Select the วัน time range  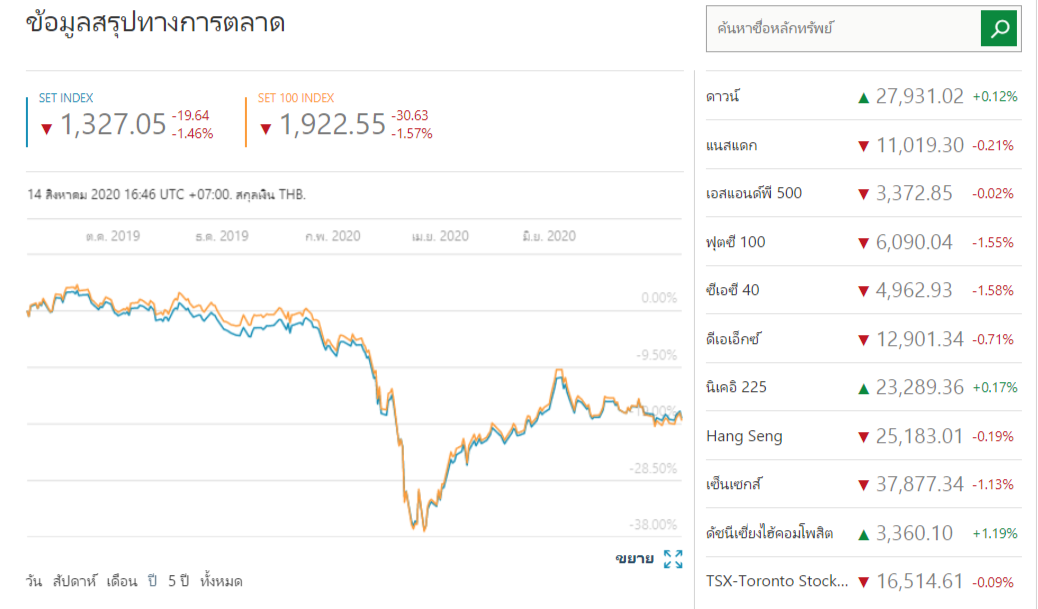(x=35, y=581)
